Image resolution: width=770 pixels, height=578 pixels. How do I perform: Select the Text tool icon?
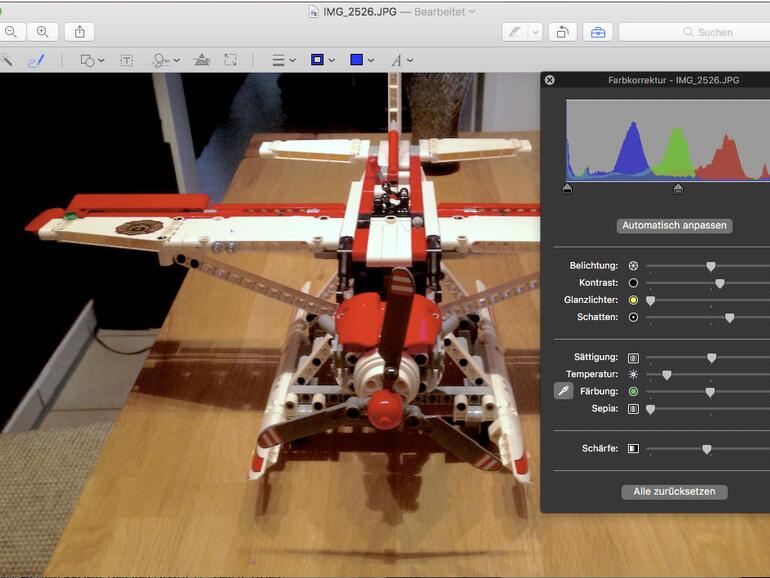[127, 60]
